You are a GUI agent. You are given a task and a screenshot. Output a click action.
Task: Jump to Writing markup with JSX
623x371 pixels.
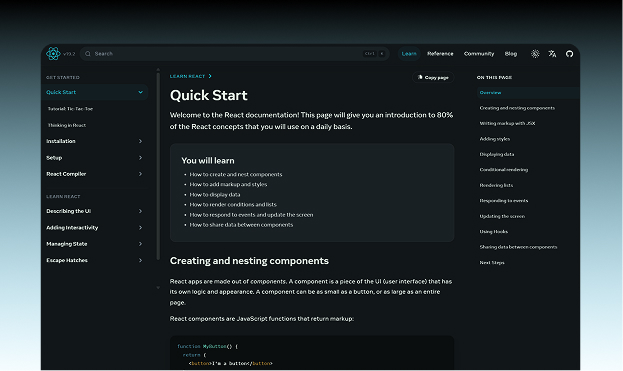pos(507,124)
